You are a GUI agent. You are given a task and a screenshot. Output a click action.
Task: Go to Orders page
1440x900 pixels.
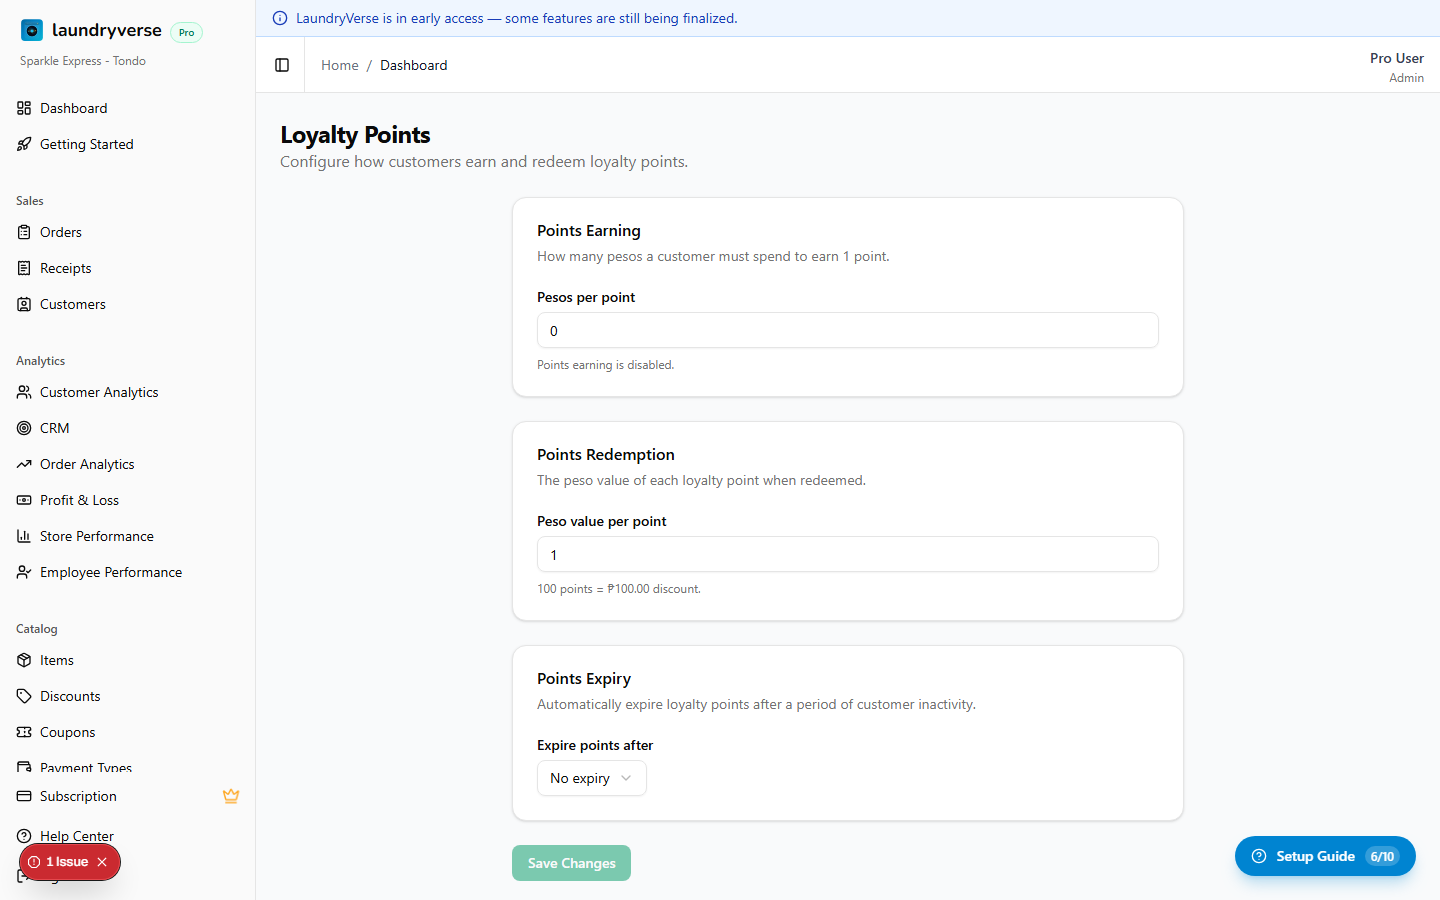[127, 232]
